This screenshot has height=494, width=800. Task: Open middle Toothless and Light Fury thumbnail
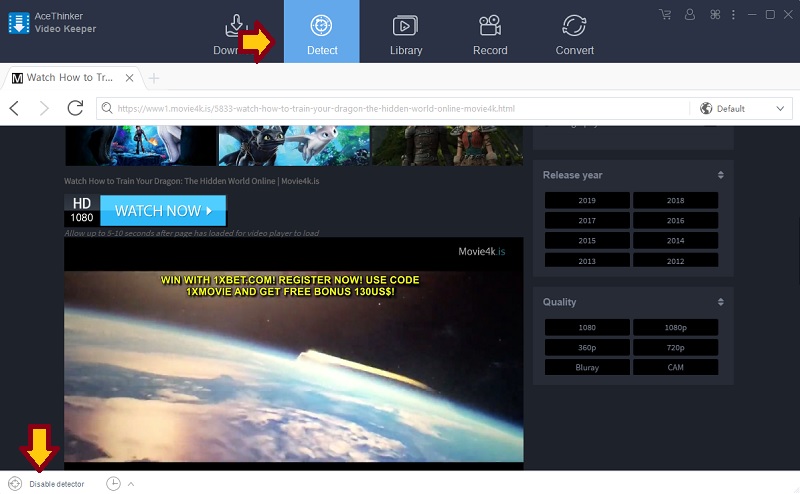coord(294,146)
